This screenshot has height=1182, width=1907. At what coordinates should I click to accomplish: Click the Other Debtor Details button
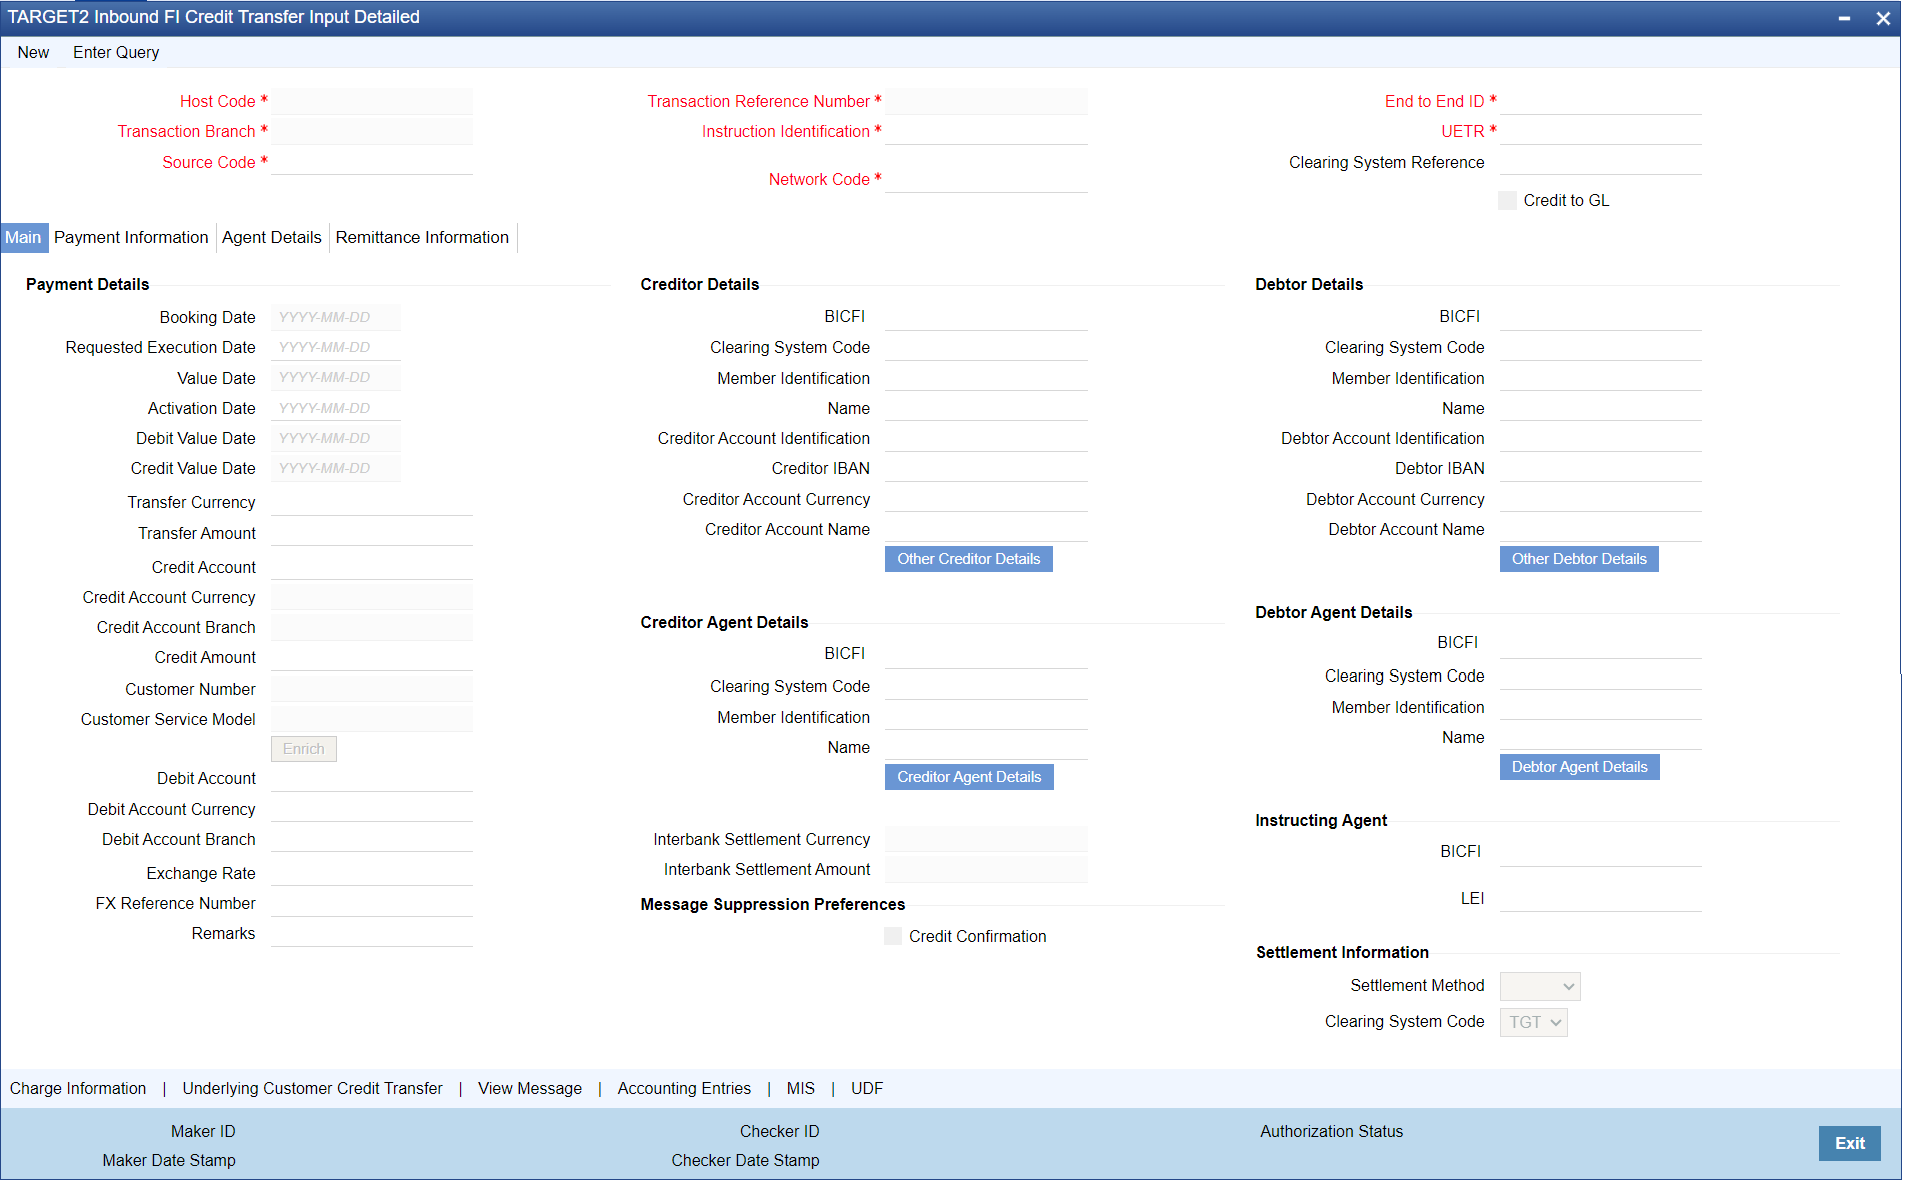pos(1579,559)
